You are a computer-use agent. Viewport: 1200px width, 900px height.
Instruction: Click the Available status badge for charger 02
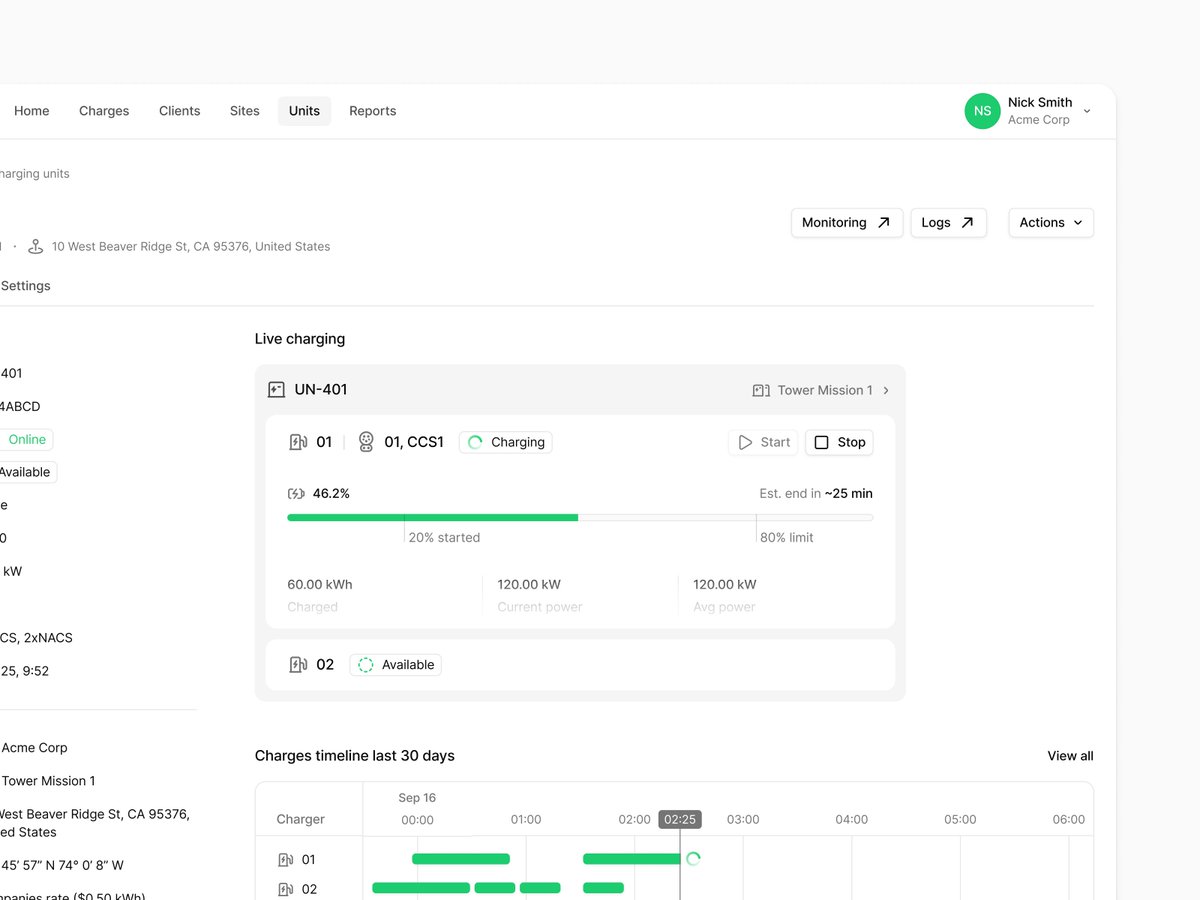[x=395, y=665]
